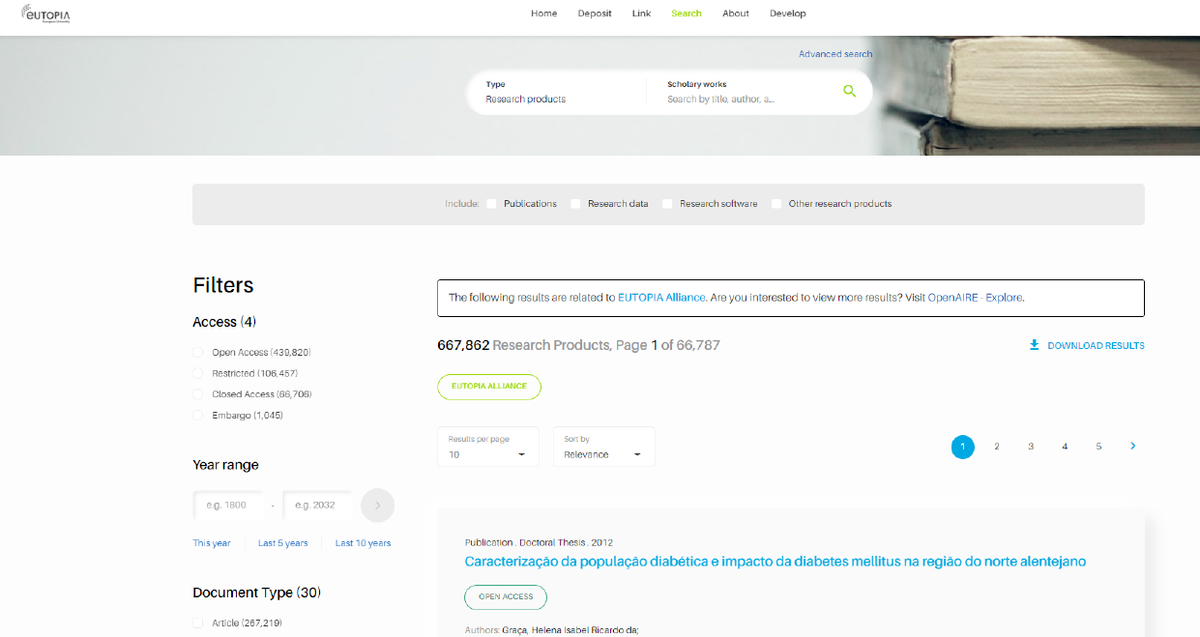Go to next results page arrow
This screenshot has width=1200, height=637.
pyautogui.click(x=1132, y=446)
